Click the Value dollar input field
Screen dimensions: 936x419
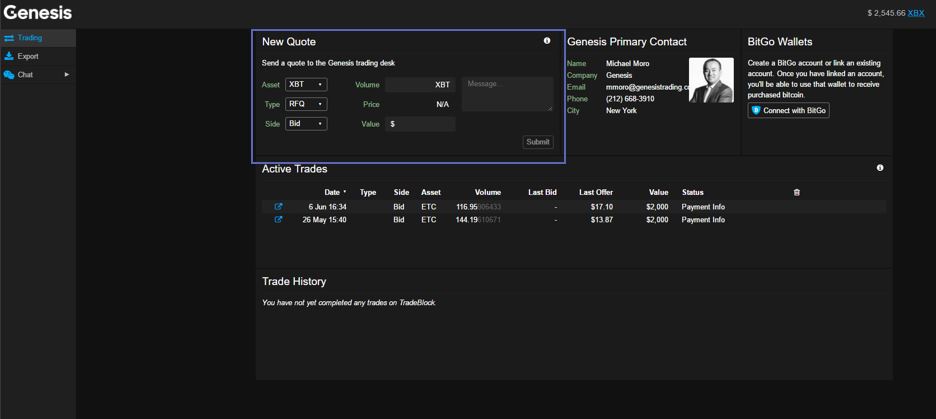(420, 124)
